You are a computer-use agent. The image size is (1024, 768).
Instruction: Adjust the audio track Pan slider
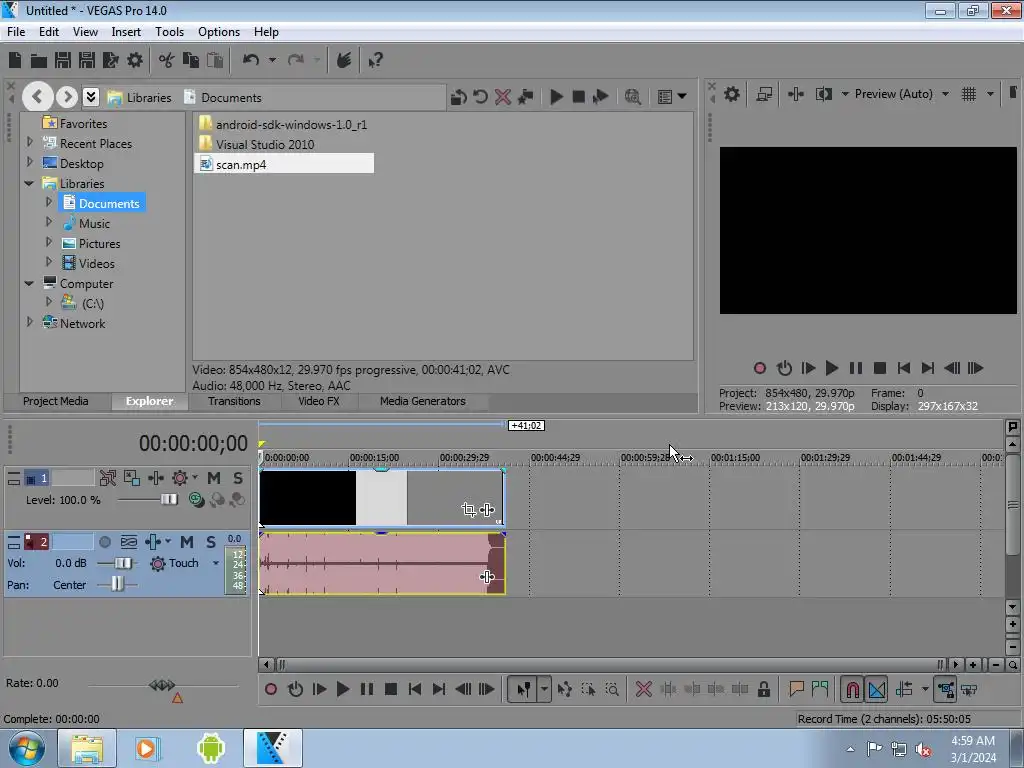116,584
